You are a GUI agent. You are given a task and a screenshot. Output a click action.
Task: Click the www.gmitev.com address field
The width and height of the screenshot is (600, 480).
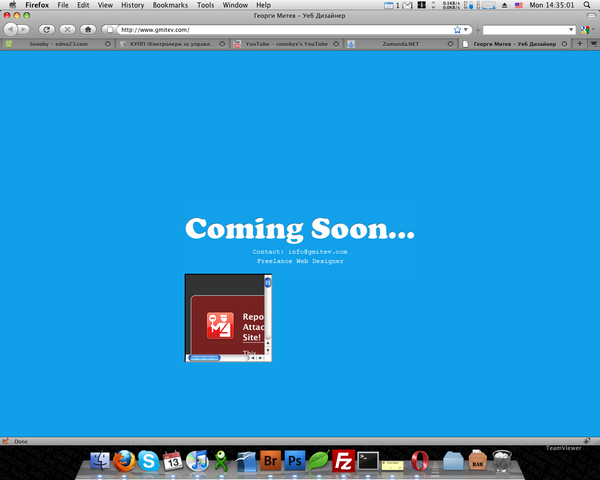tap(280, 29)
